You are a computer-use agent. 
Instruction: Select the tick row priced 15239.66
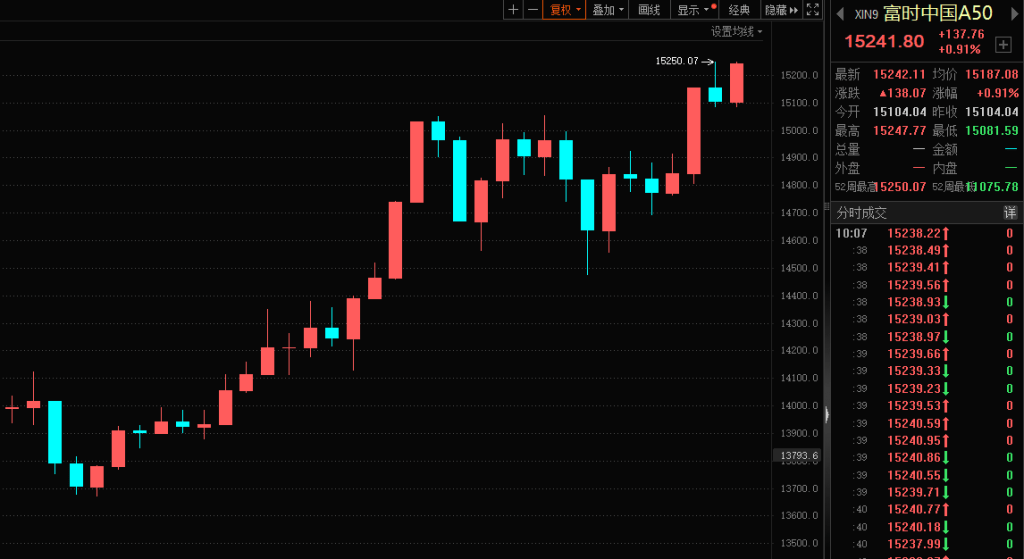[925, 354]
